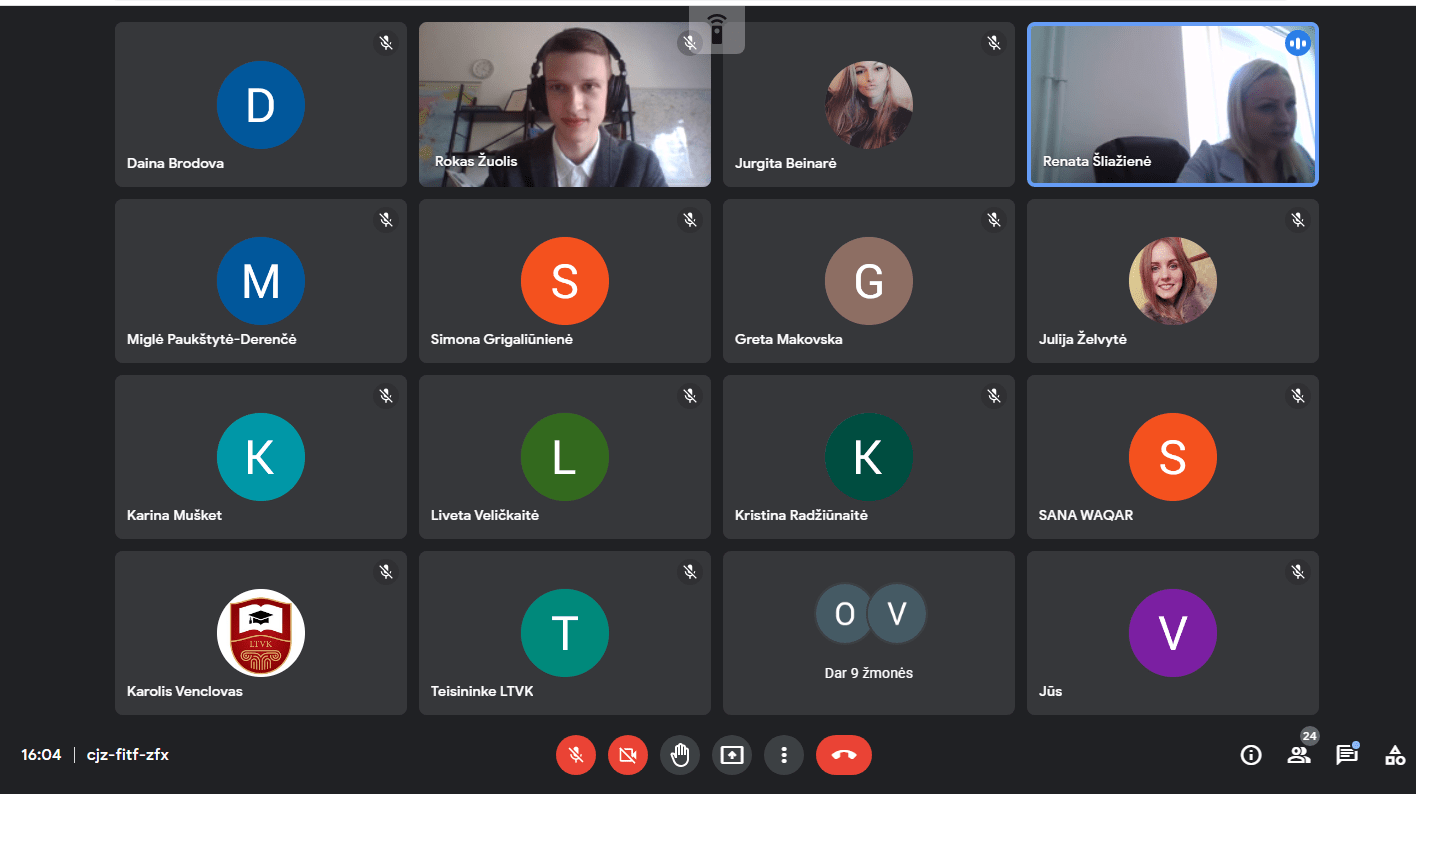Open the activities panel
Image resolution: width=1442 pixels, height=862 pixels.
click(1395, 755)
